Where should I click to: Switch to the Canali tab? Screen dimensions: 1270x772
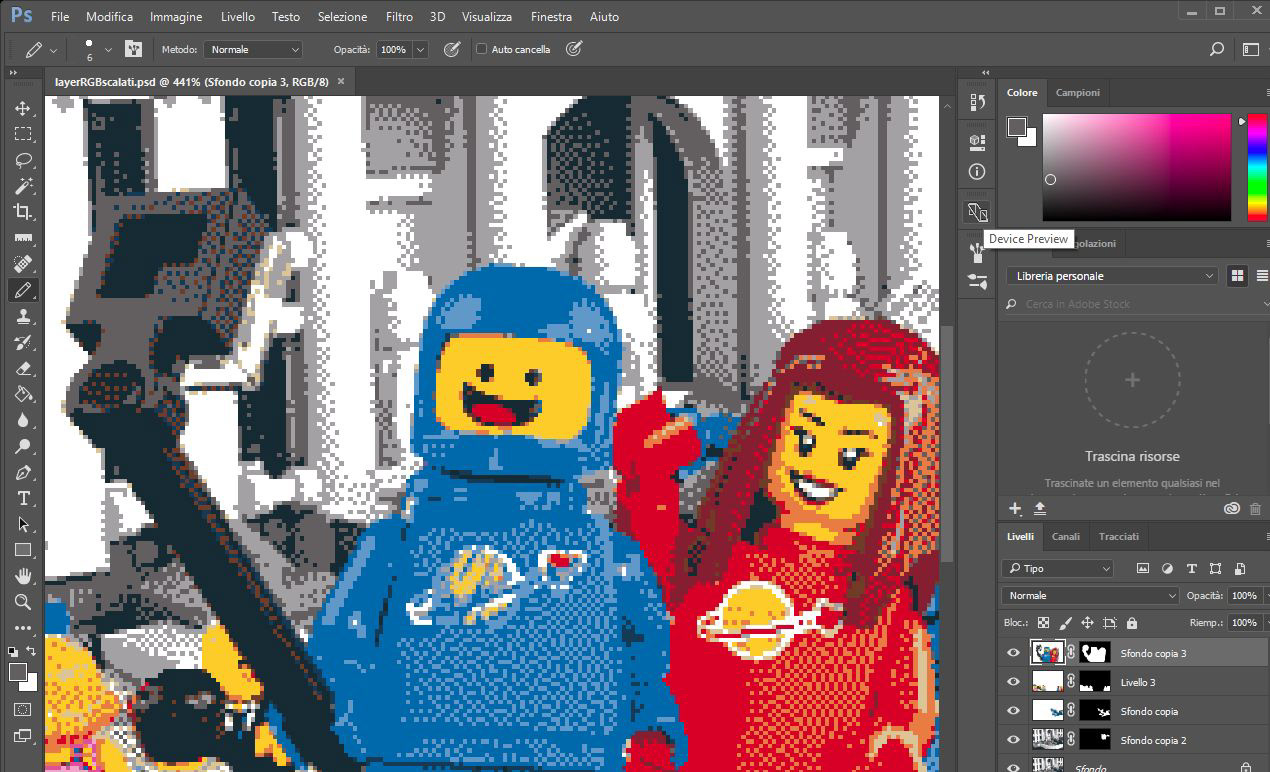[x=1066, y=536]
